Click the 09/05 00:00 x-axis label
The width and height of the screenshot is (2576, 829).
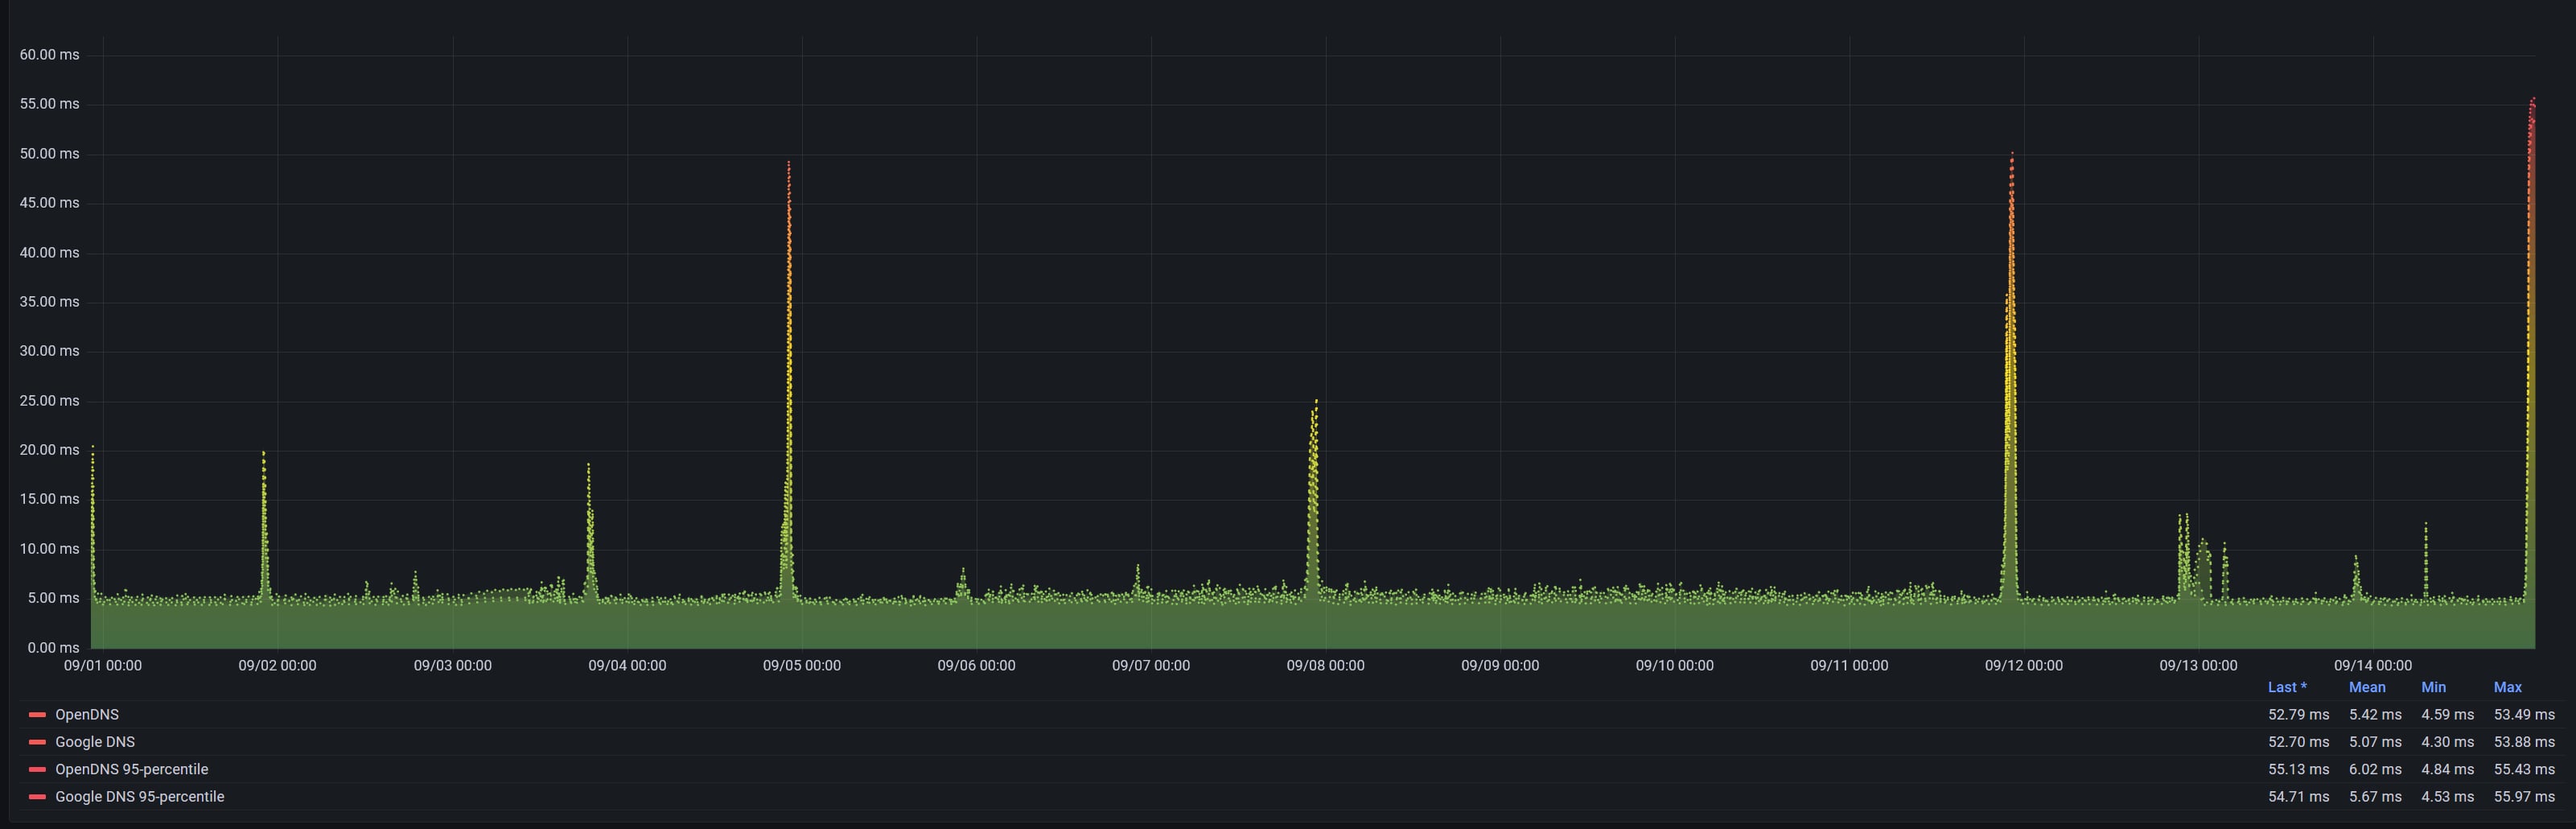(802, 665)
